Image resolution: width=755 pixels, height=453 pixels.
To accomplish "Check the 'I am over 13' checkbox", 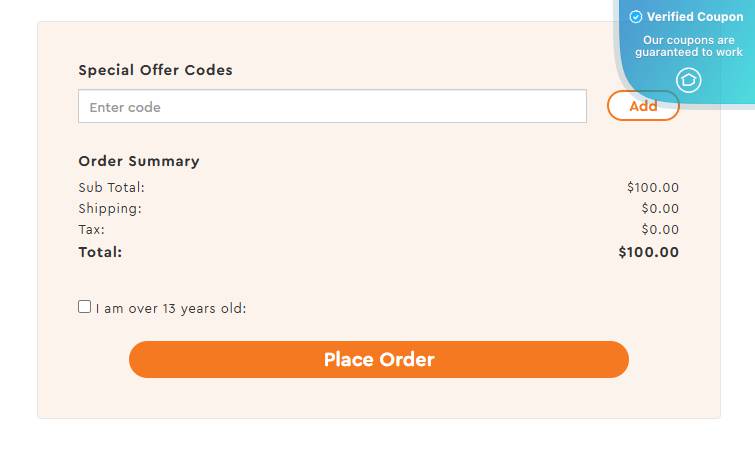I will [84, 307].
